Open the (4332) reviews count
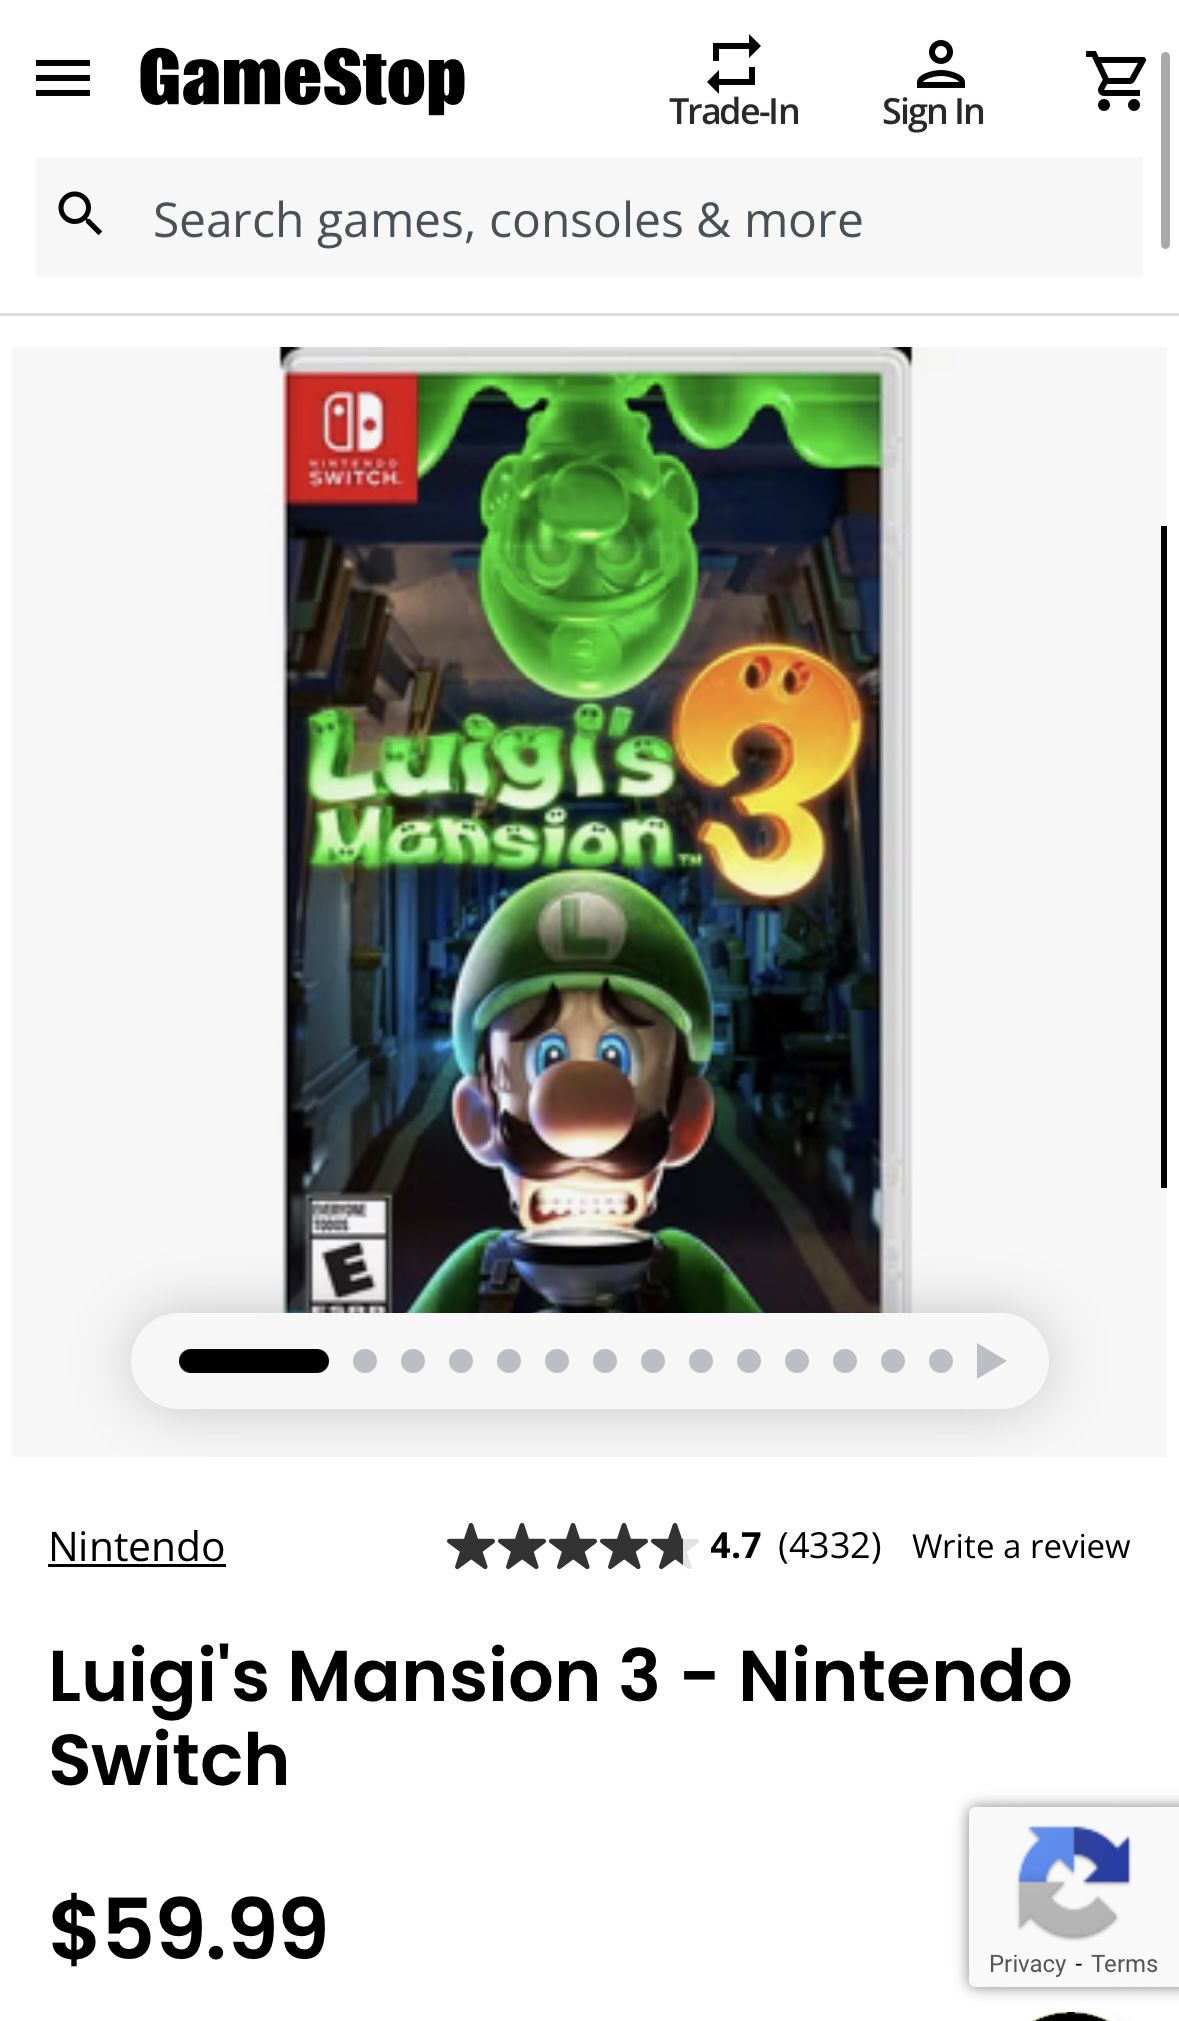 829,1546
